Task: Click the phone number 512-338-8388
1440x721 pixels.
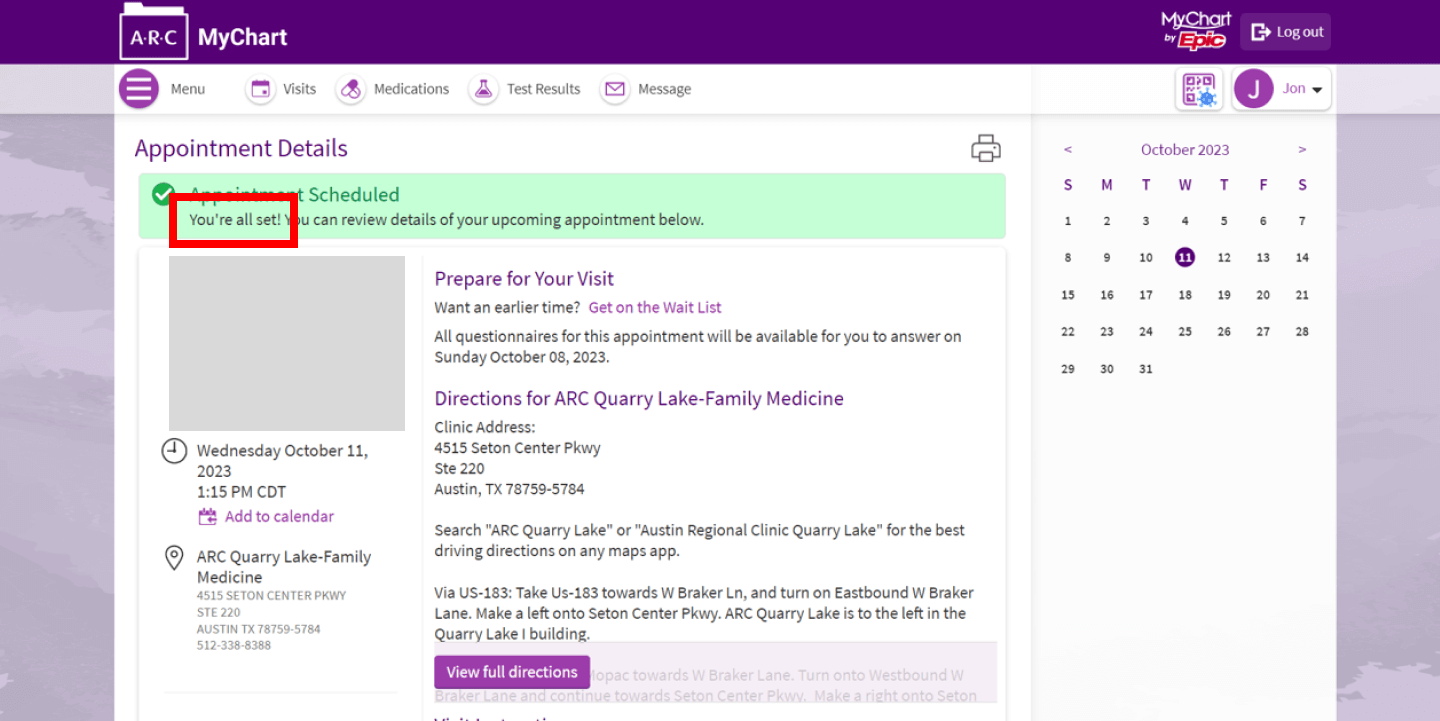Action: (234, 646)
